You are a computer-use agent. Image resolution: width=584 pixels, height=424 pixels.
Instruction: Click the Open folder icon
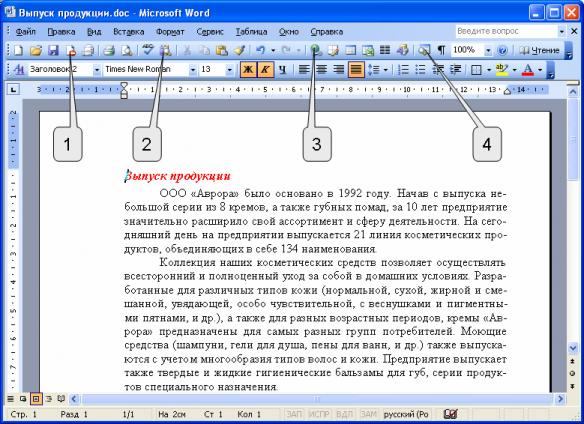tap(36, 50)
